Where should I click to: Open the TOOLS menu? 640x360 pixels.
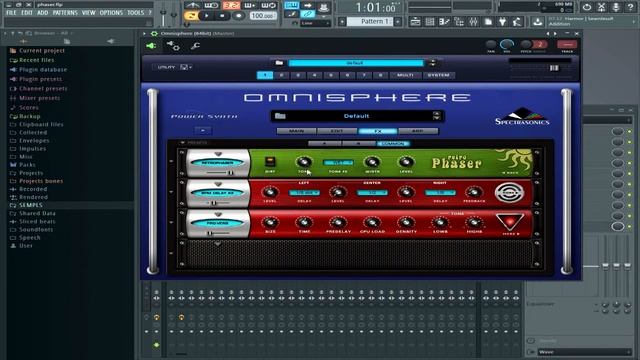tap(136, 13)
